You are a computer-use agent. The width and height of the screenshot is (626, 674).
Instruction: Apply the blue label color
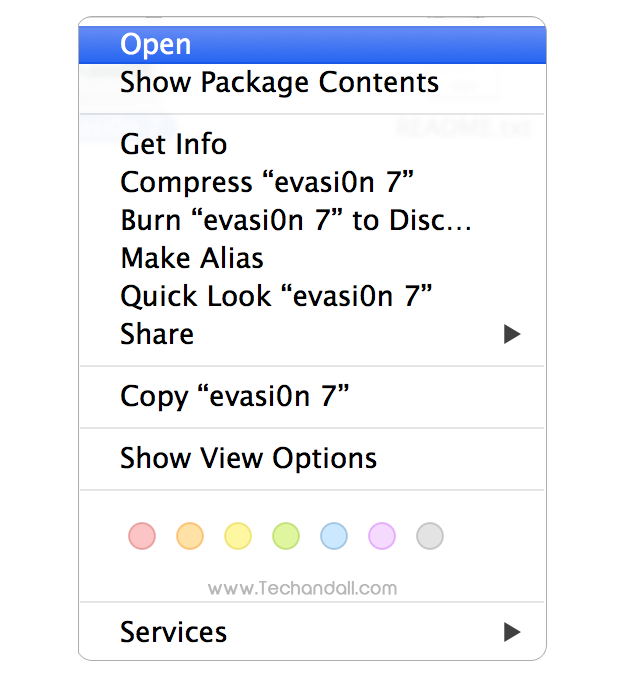pyautogui.click(x=334, y=536)
